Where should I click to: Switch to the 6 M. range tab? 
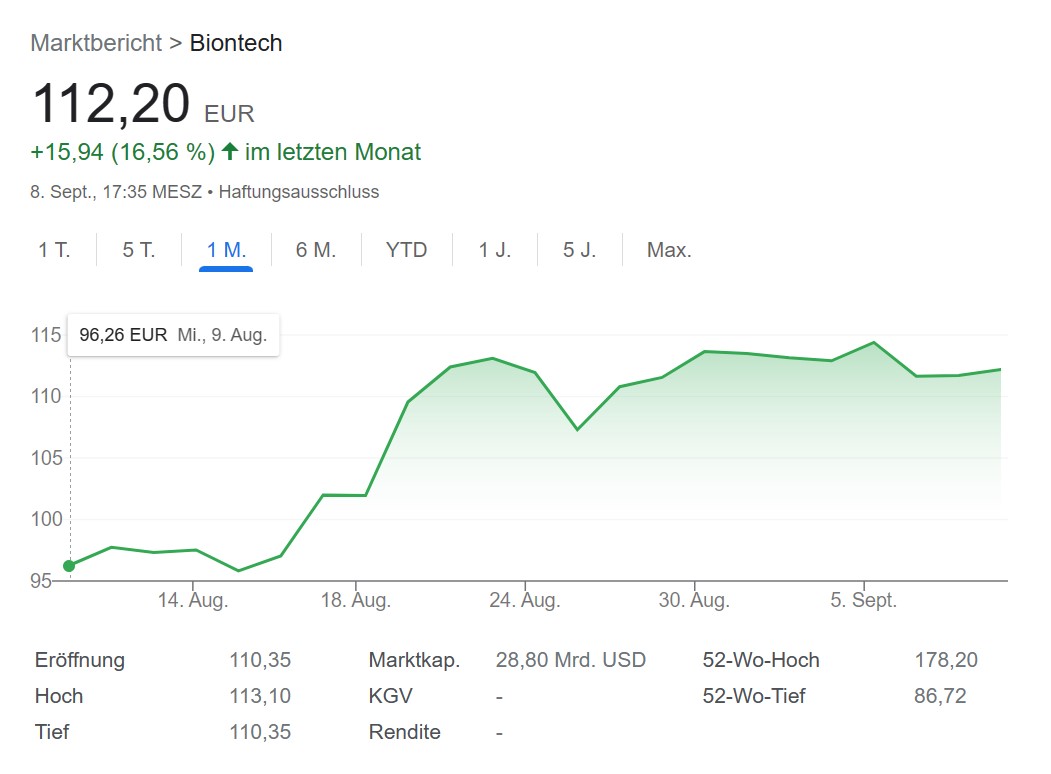point(316,250)
